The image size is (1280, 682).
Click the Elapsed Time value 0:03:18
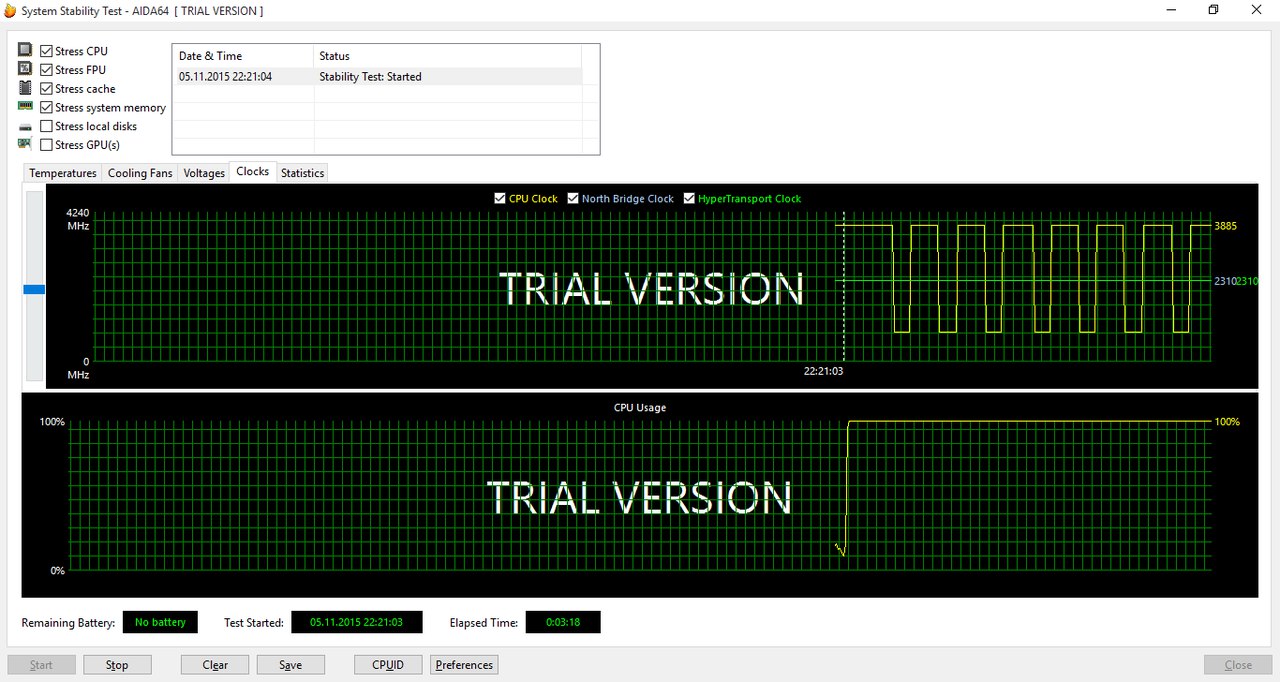[563, 622]
